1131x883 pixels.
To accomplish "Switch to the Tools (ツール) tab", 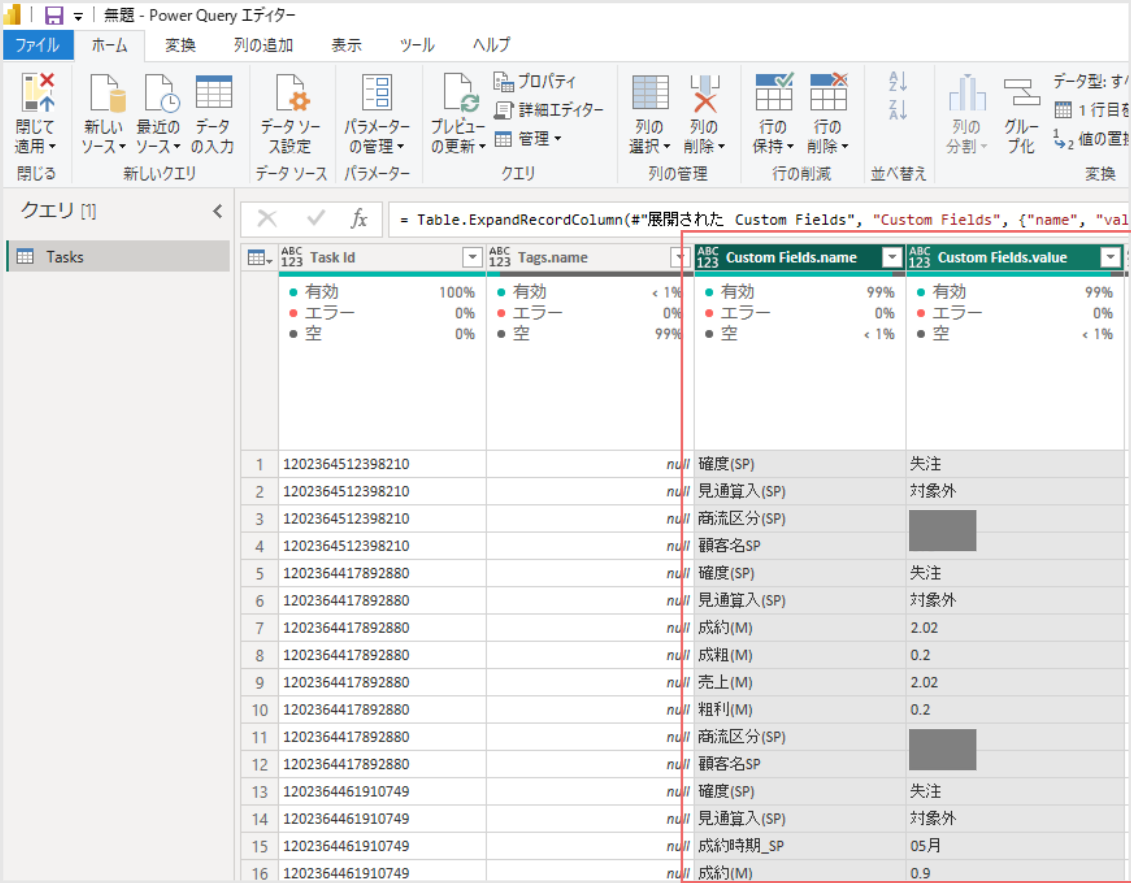I will tap(417, 45).
